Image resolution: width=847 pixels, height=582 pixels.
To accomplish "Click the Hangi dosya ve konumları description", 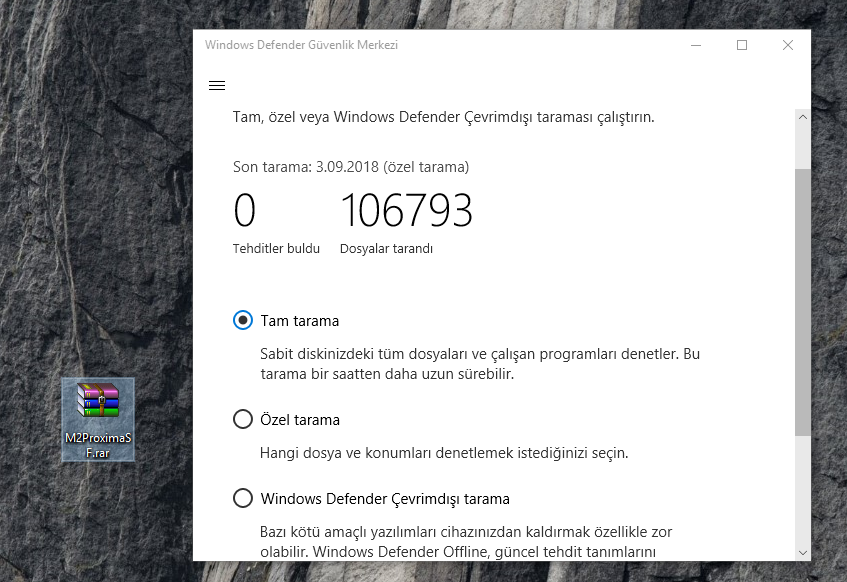I will coord(444,453).
